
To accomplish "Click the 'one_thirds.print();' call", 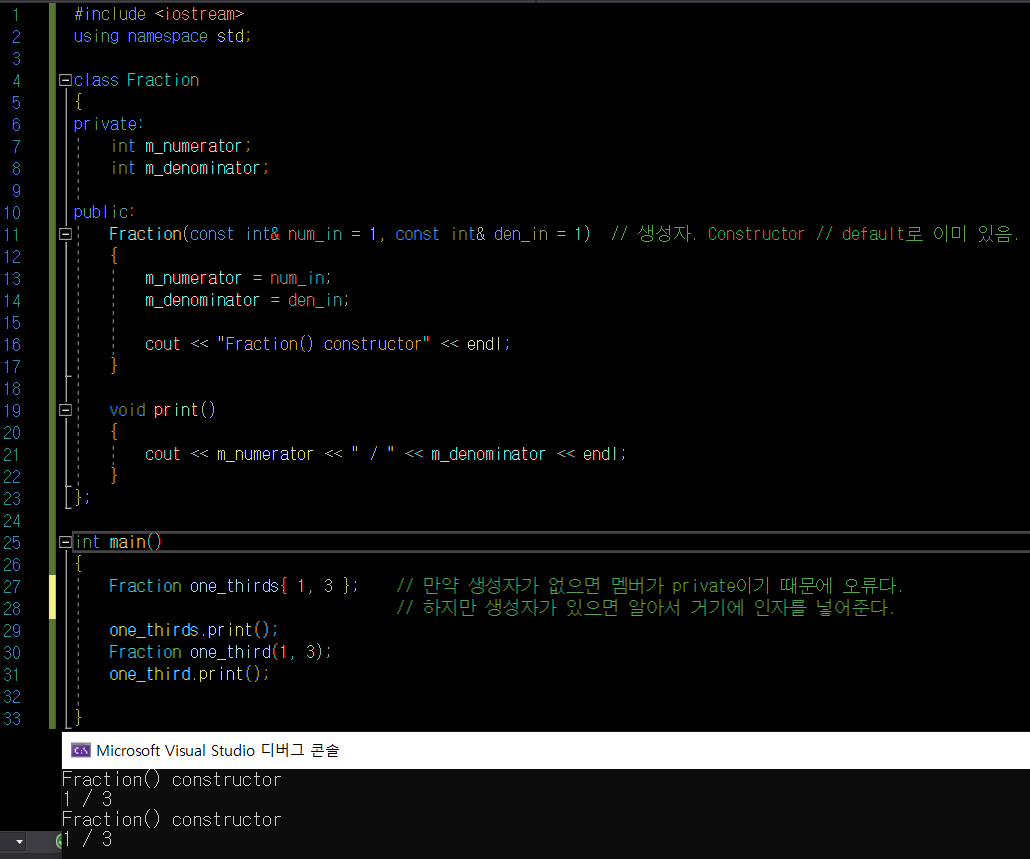I will [x=194, y=630].
